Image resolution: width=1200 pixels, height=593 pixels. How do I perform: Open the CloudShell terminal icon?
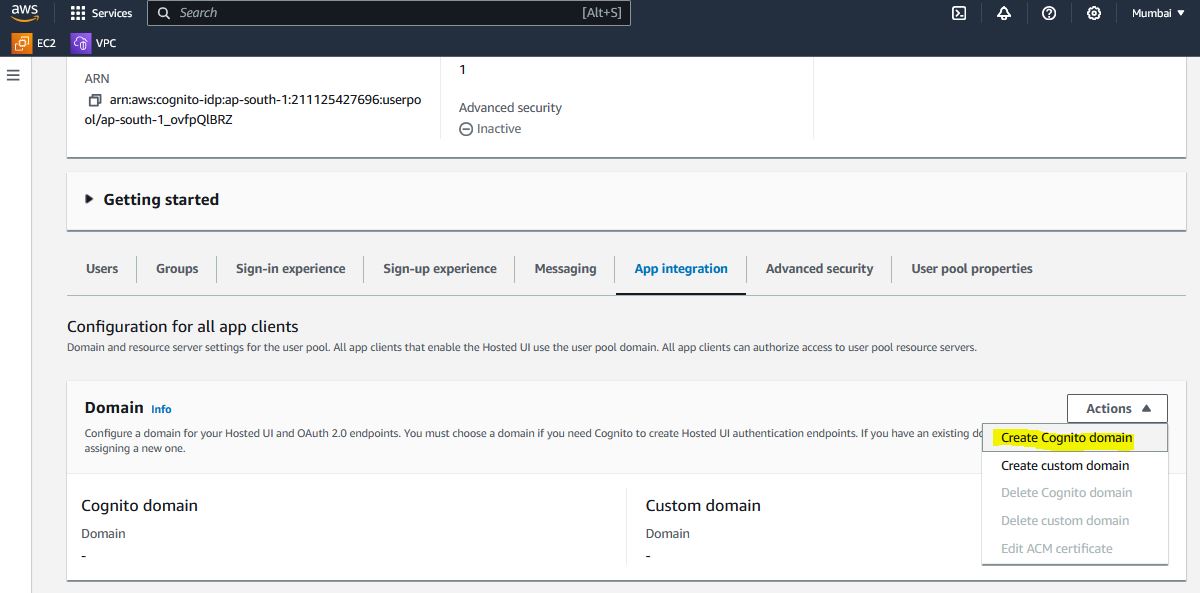pos(958,13)
